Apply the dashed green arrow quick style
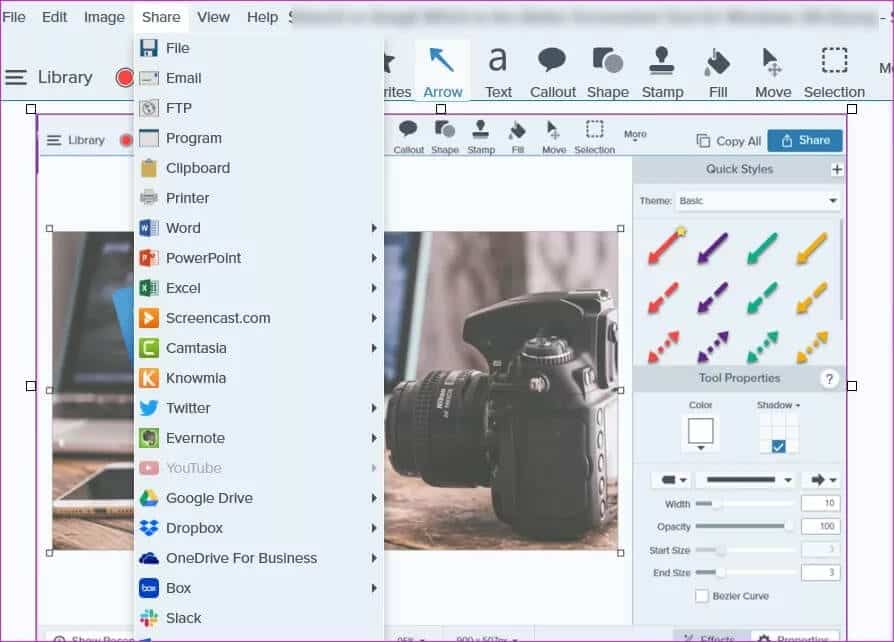 pos(762,297)
